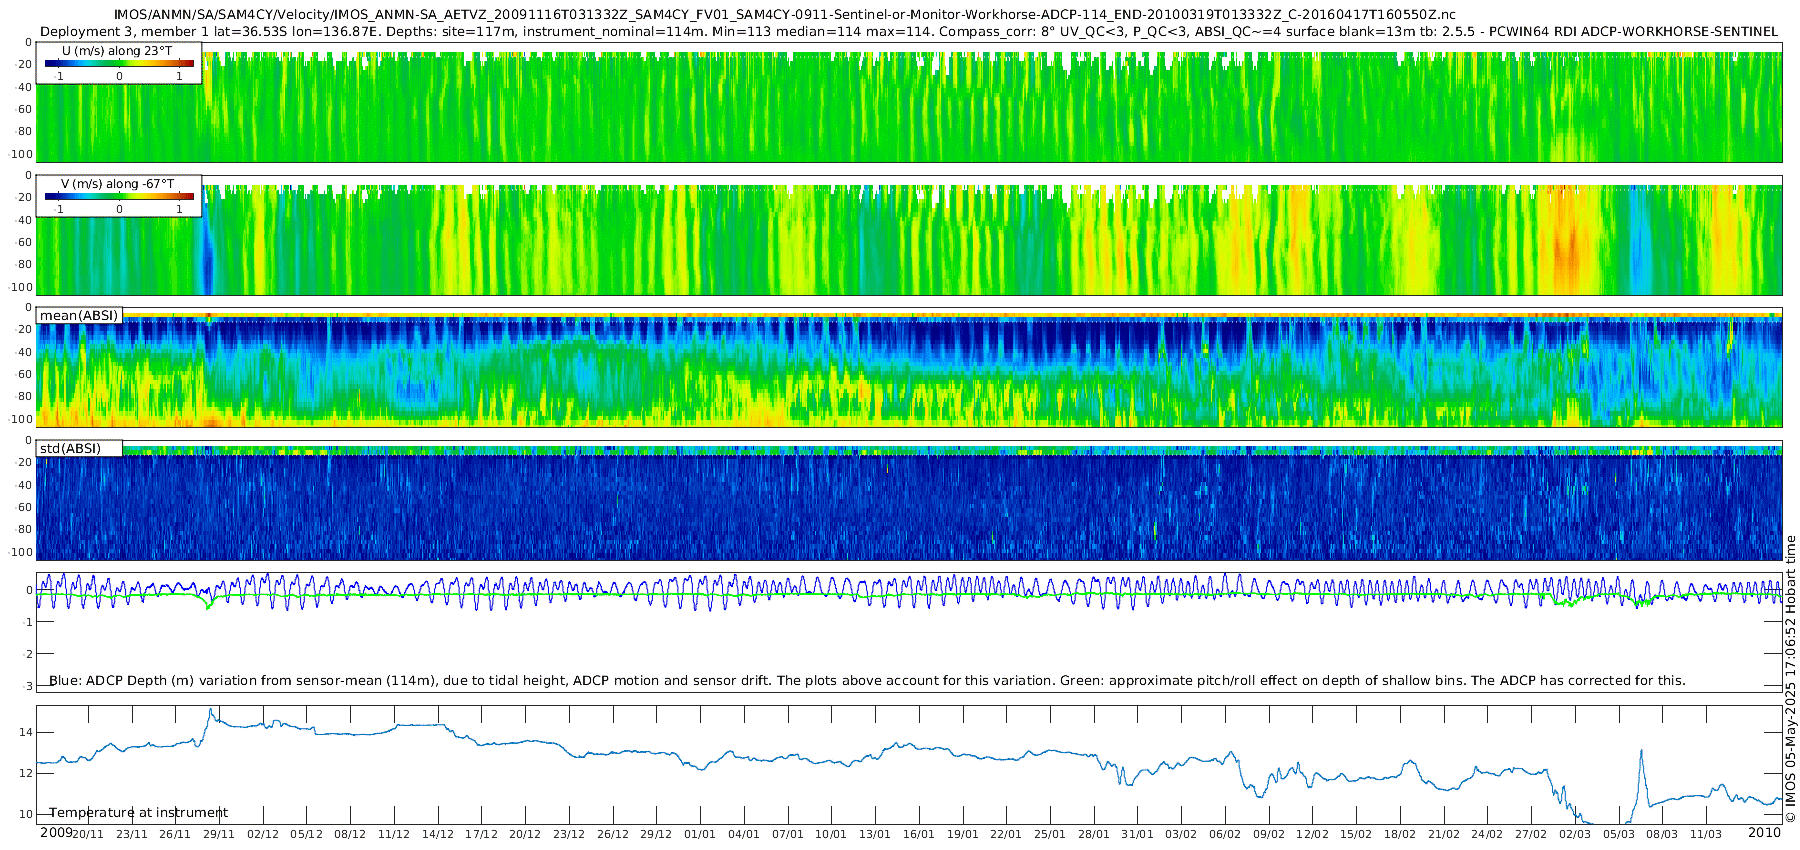Click the 11/03 date tick label
The height and width of the screenshot is (850, 1800).
1706,834
